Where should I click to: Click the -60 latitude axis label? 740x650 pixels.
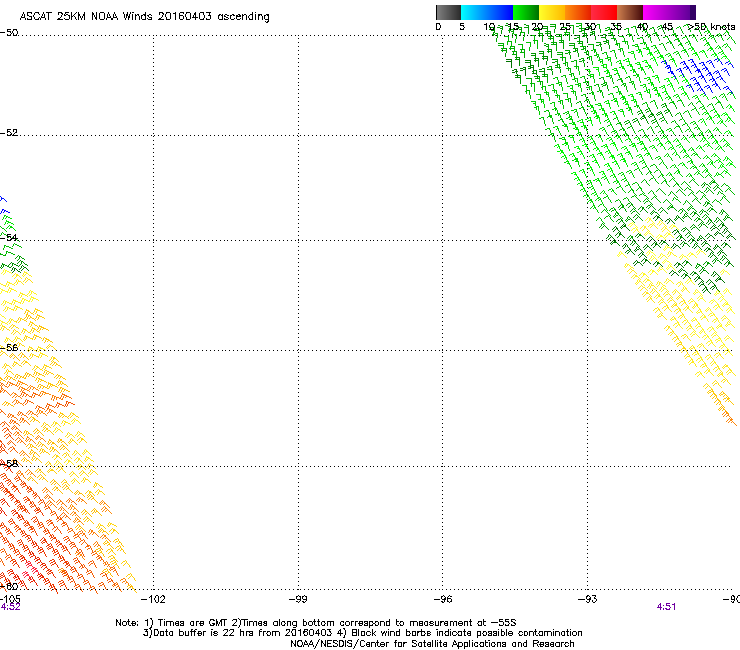[9, 586]
